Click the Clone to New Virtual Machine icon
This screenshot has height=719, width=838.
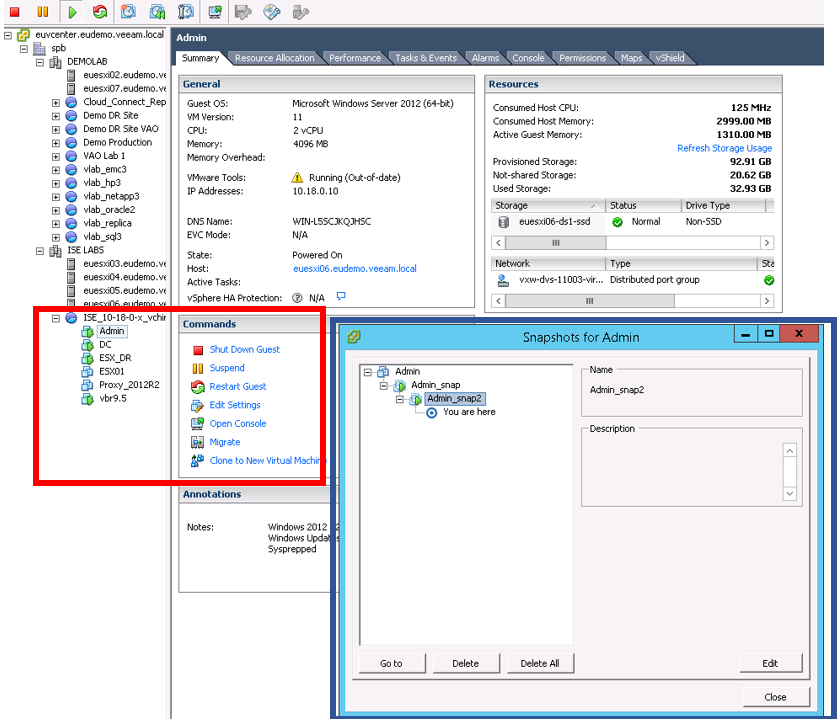tap(197, 461)
